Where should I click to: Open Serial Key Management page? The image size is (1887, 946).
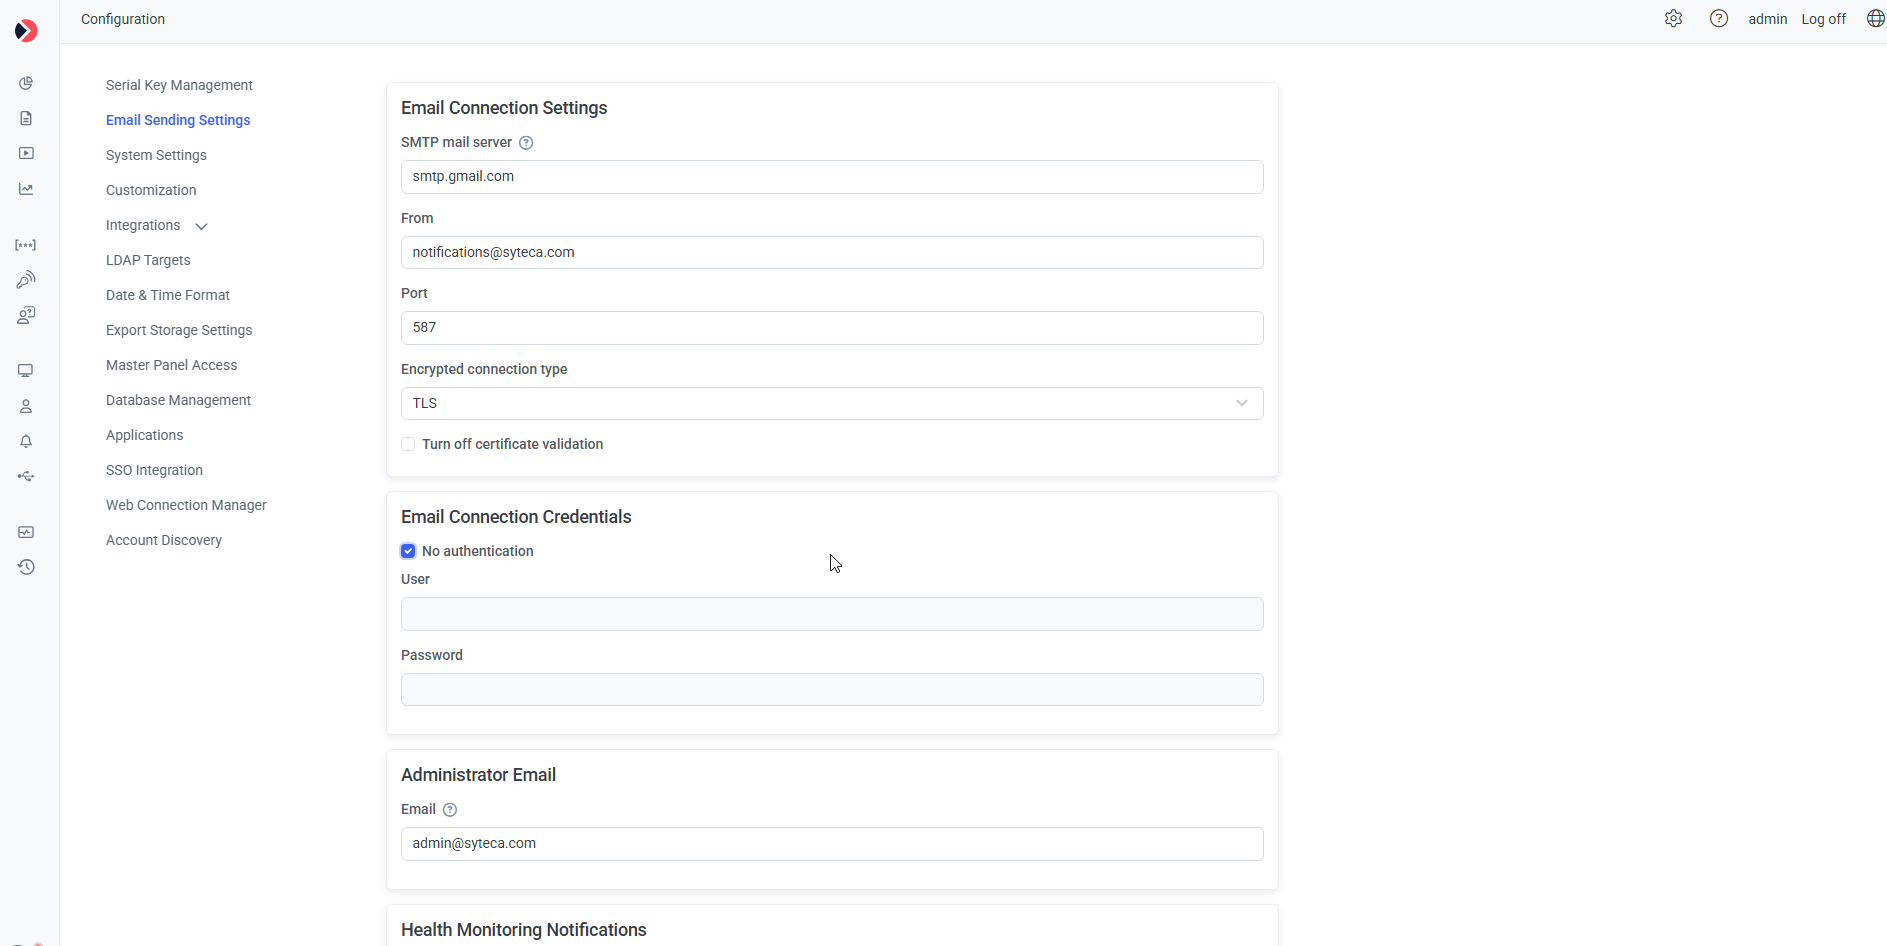[x=179, y=85]
